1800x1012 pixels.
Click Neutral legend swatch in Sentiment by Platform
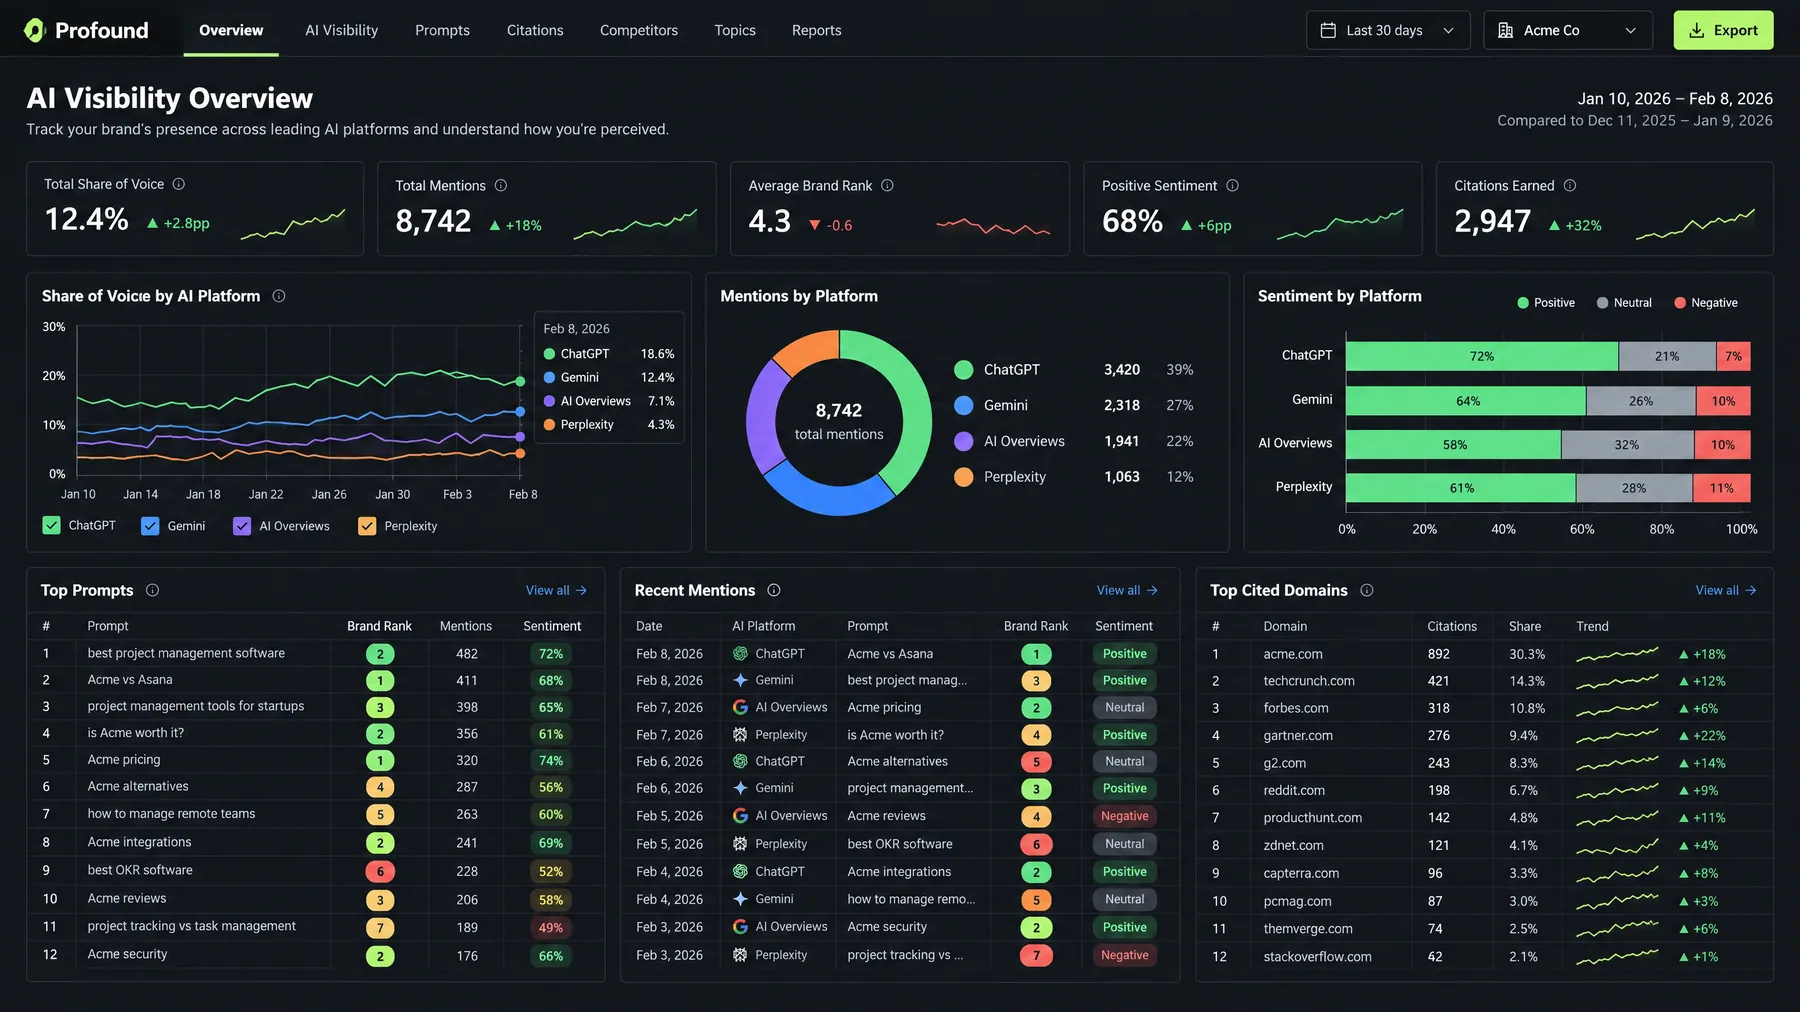tap(1603, 303)
